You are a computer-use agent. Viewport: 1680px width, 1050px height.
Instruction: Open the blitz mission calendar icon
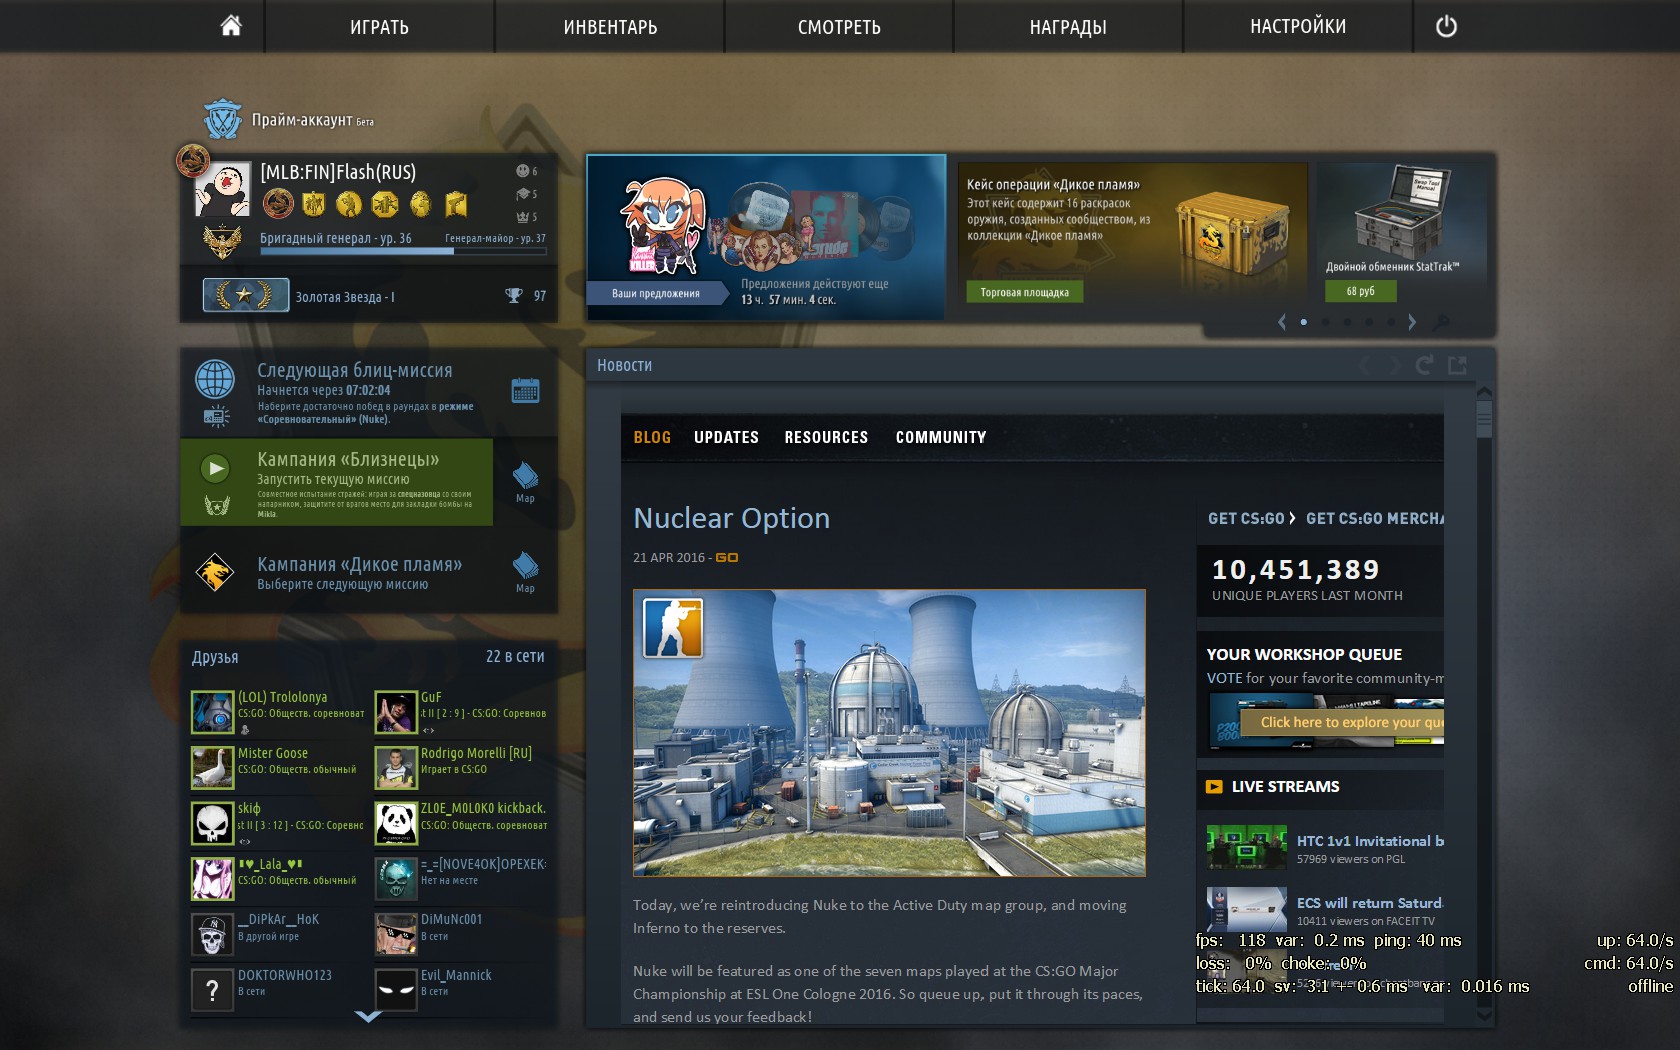tap(525, 390)
